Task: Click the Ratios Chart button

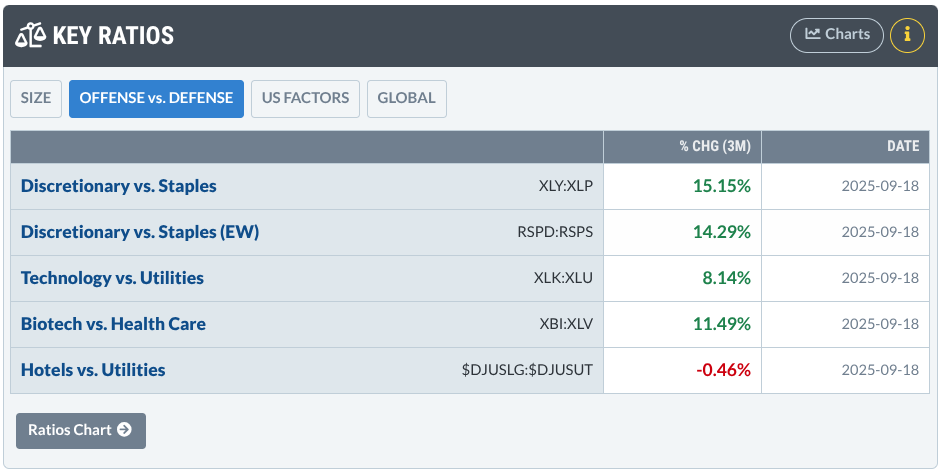Action: [x=81, y=430]
